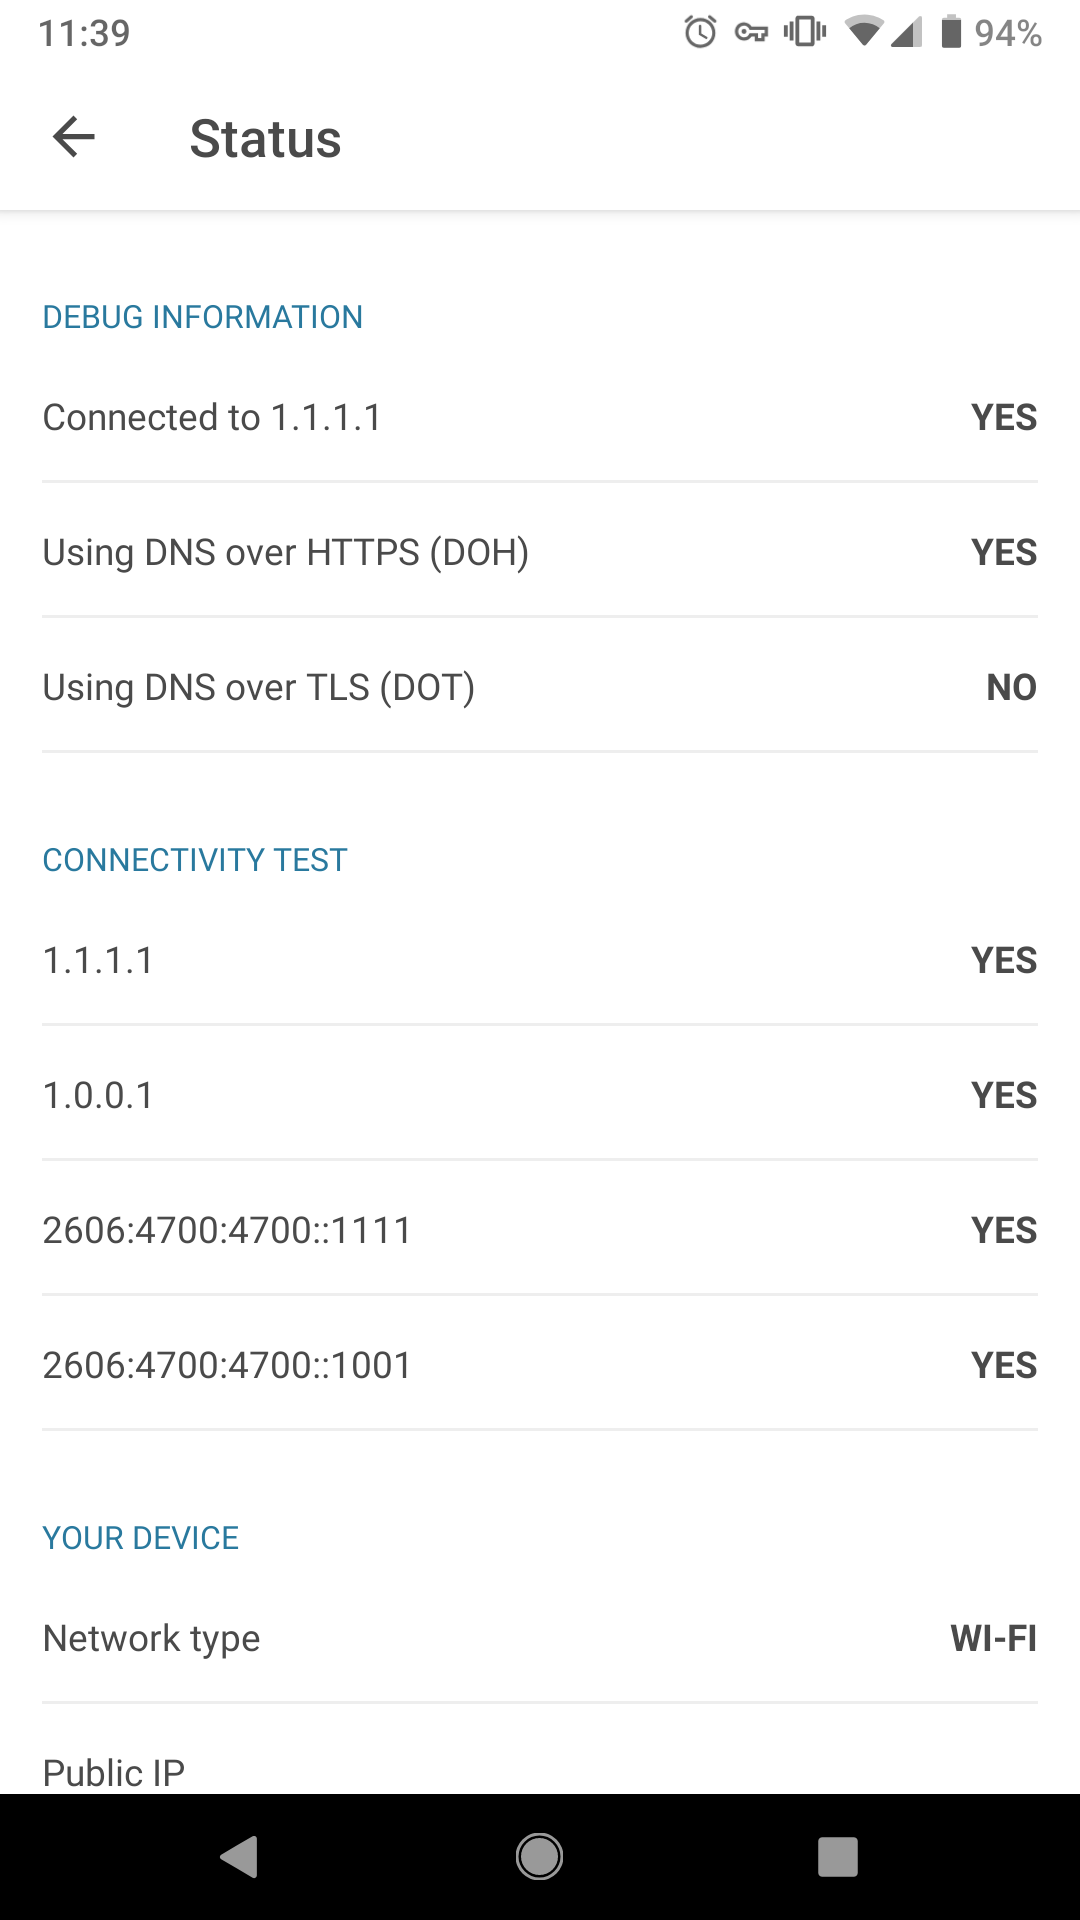This screenshot has height=1920, width=1080.
Task: Tap the Wi-Fi signal status icon
Action: (864, 32)
